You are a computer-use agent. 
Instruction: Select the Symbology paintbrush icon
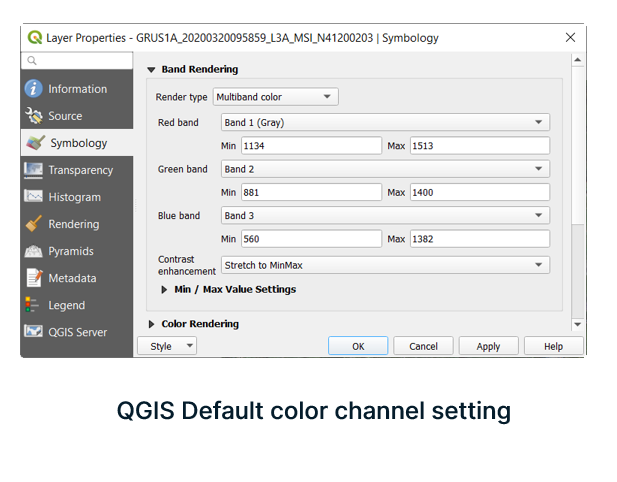point(35,143)
